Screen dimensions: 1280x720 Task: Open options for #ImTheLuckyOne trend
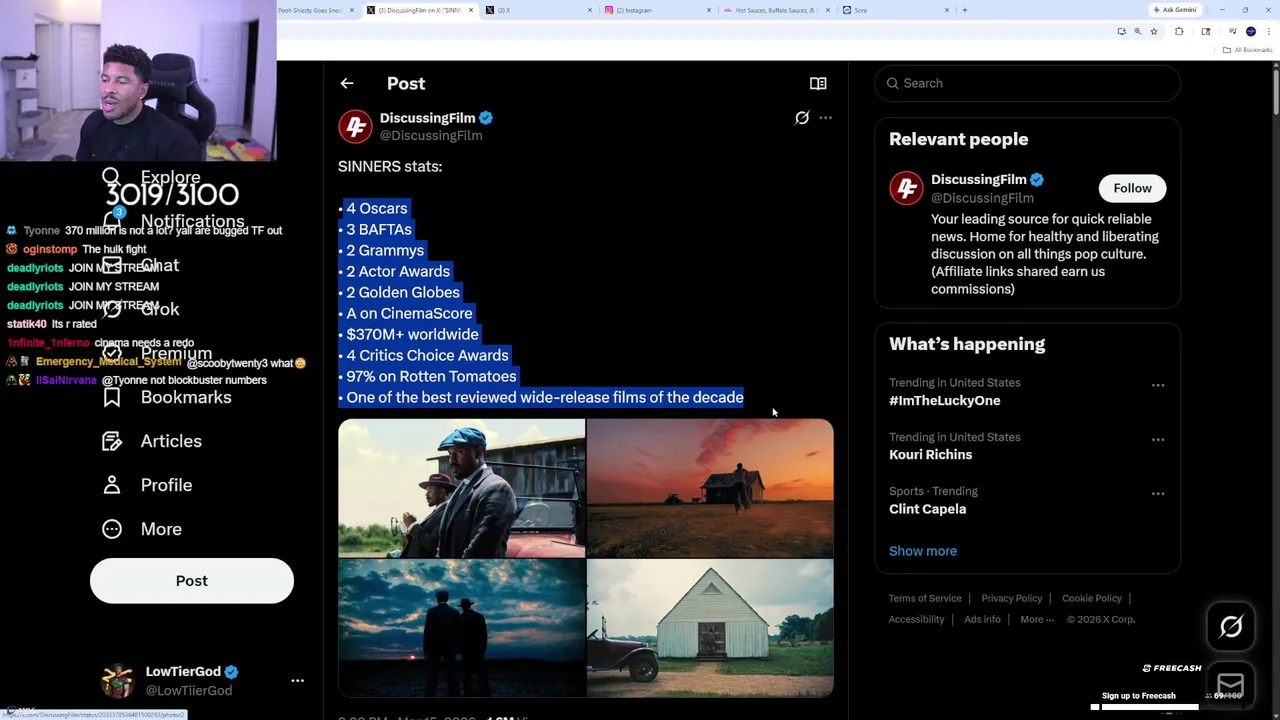coord(1157,385)
